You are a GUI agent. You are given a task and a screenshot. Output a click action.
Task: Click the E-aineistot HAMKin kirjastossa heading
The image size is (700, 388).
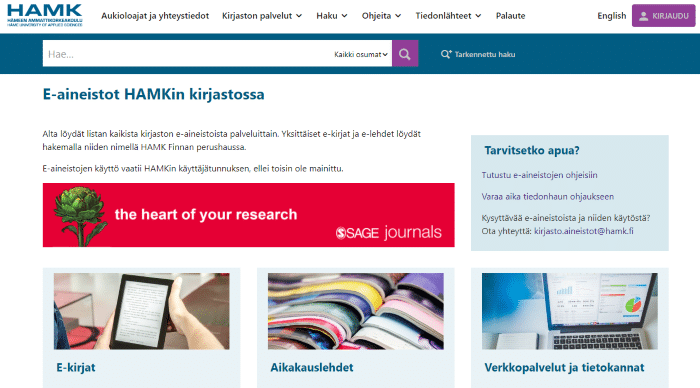click(x=154, y=94)
